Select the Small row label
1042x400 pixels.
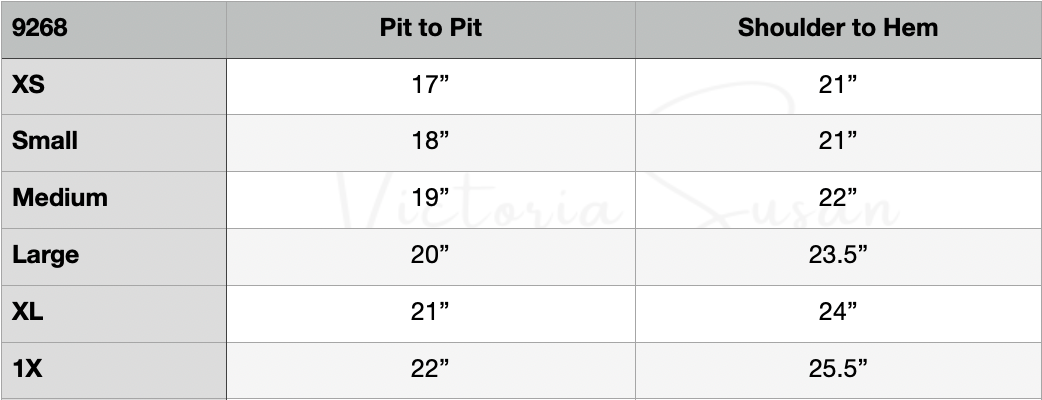point(45,141)
